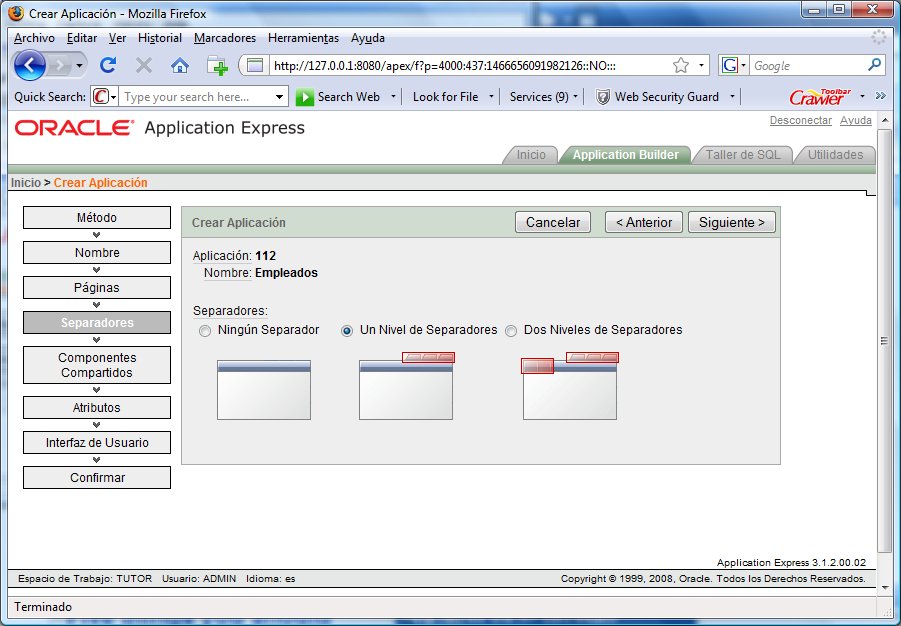Screen dimensions: 901x626
Task: Click the Desconectar link
Action: click(800, 120)
